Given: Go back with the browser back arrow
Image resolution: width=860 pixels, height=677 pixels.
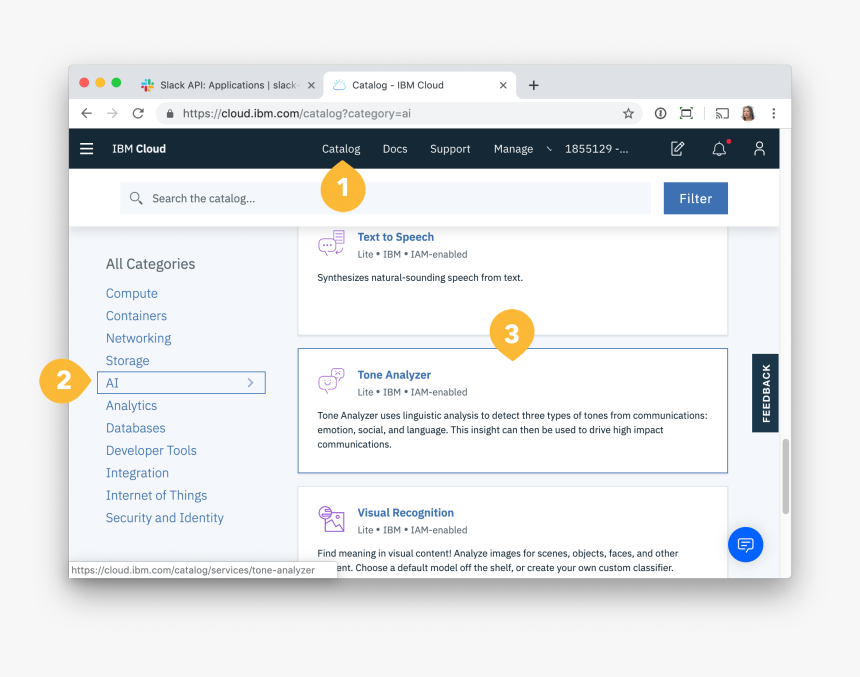Looking at the screenshot, I should (x=87, y=114).
